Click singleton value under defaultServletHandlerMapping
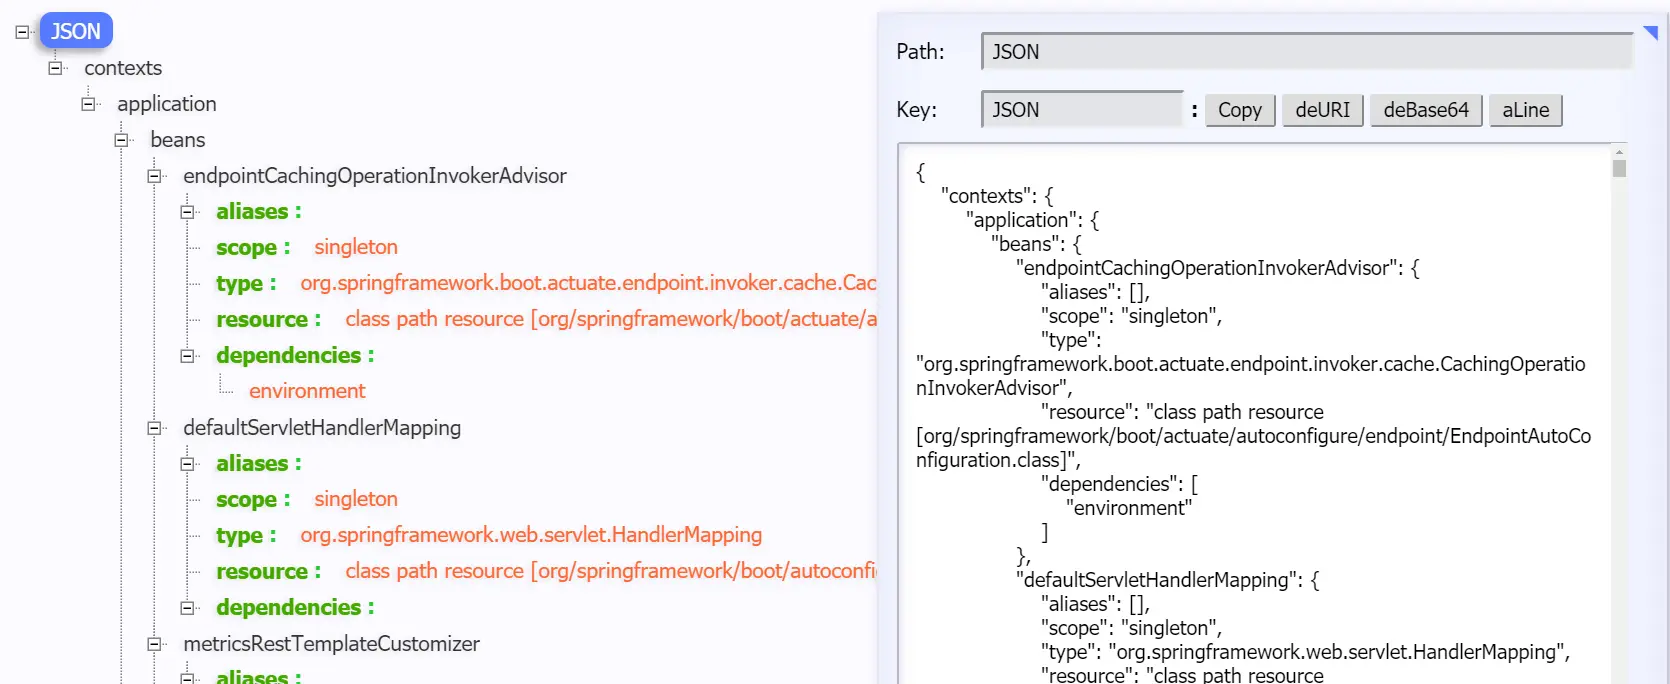Viewport: 1670px width, 684px height. coord(356,499)
